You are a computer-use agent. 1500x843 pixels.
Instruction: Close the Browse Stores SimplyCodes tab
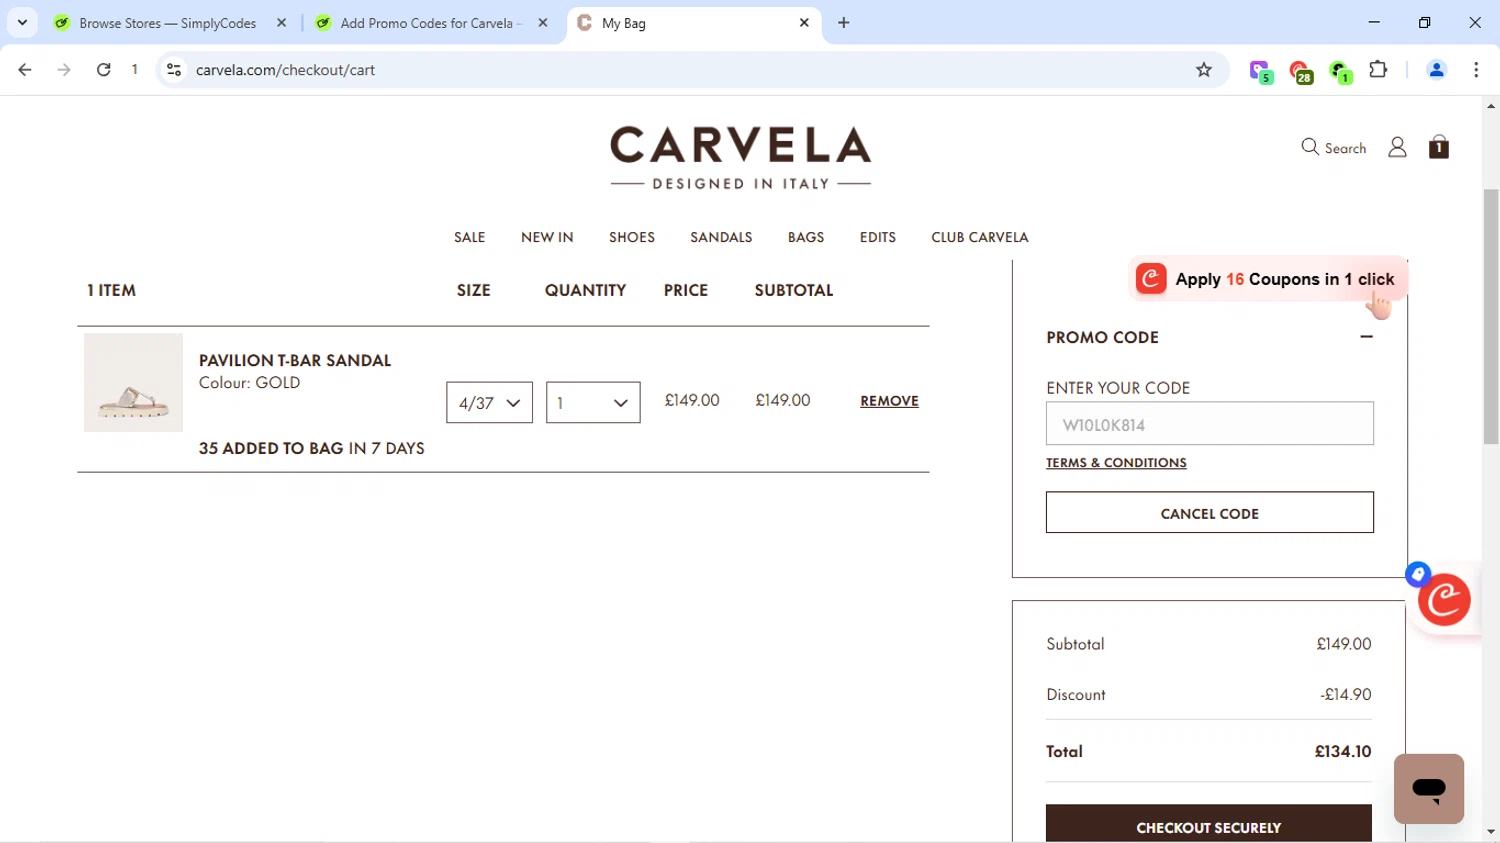pyautogui.click(x=282, y=22)
